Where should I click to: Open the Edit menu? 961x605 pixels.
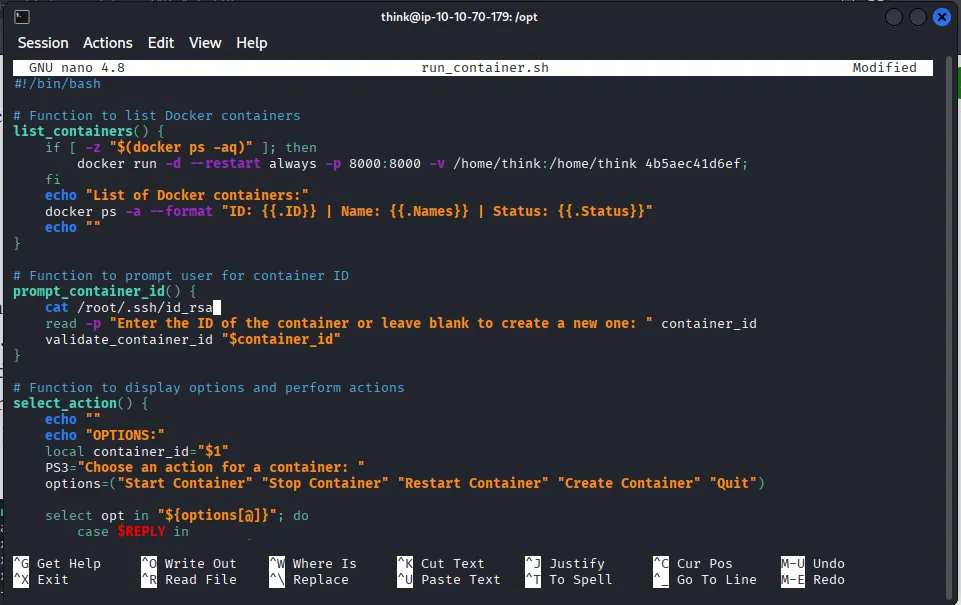pyautogui.click(x=161, y=43)
